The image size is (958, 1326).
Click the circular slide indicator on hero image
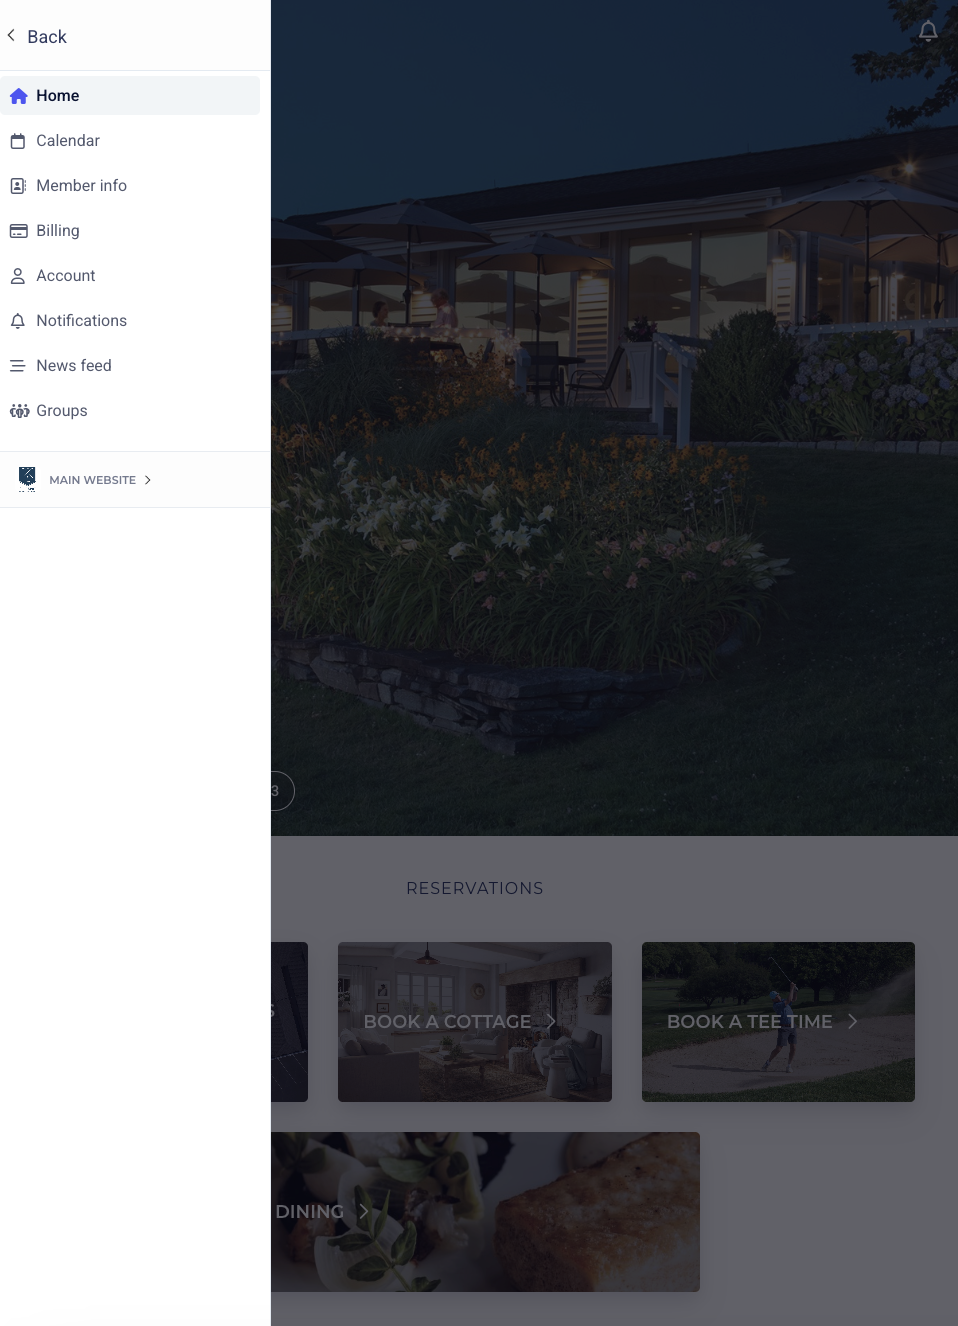pyautogui.click(x=280, y=791)
